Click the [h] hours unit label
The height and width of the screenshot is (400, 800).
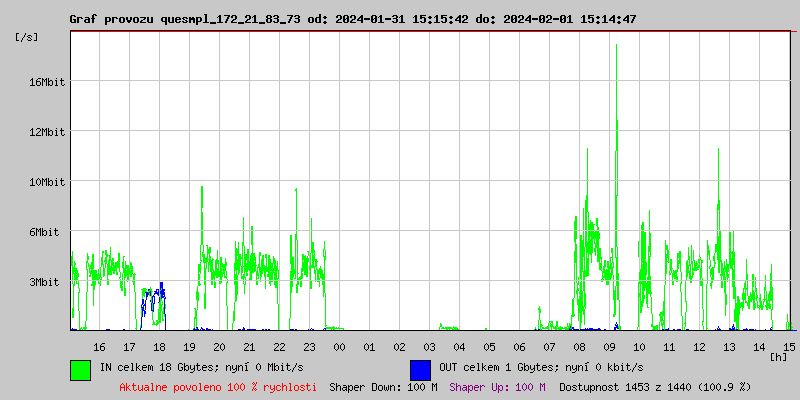coord(779,356)
